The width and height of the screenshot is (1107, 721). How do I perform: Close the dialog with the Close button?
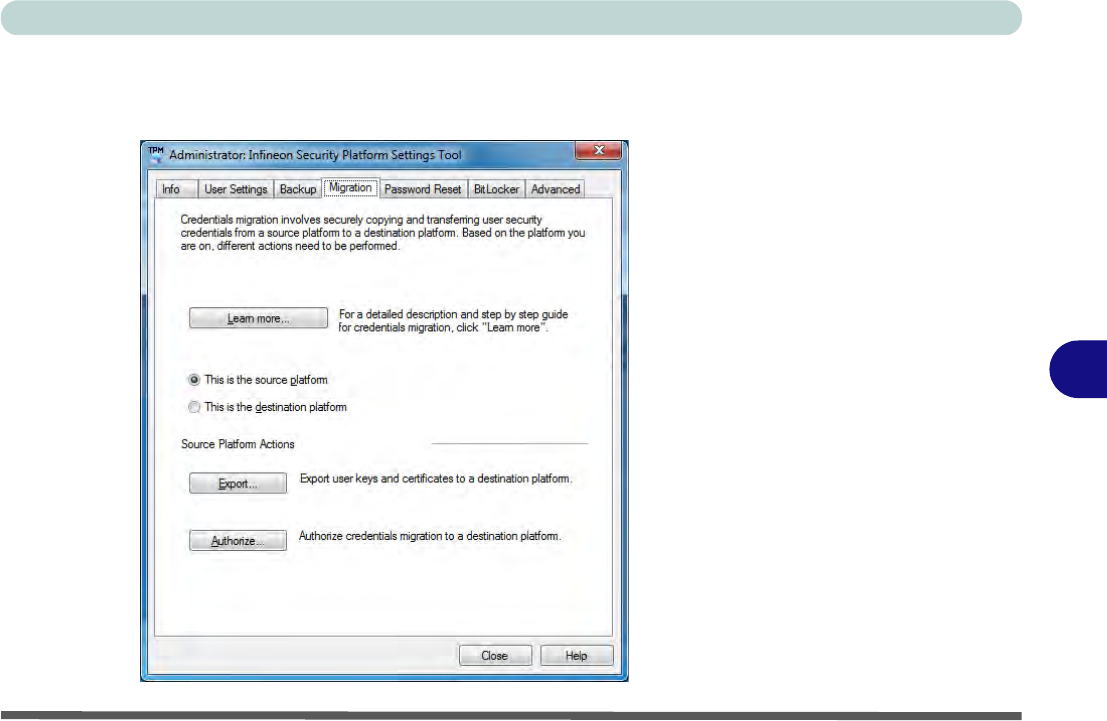coord(495,656)
